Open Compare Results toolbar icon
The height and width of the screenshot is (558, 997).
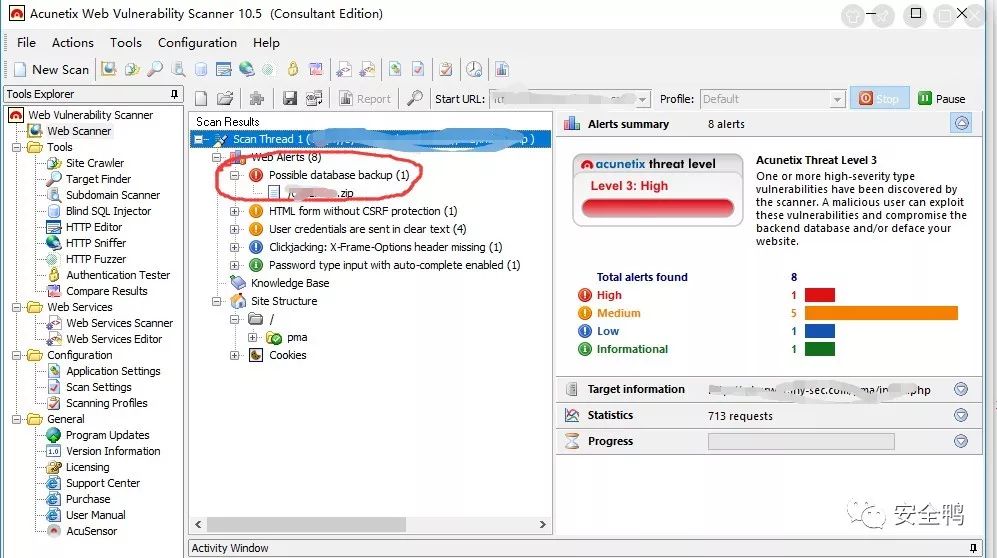click(x=315, y=69)
